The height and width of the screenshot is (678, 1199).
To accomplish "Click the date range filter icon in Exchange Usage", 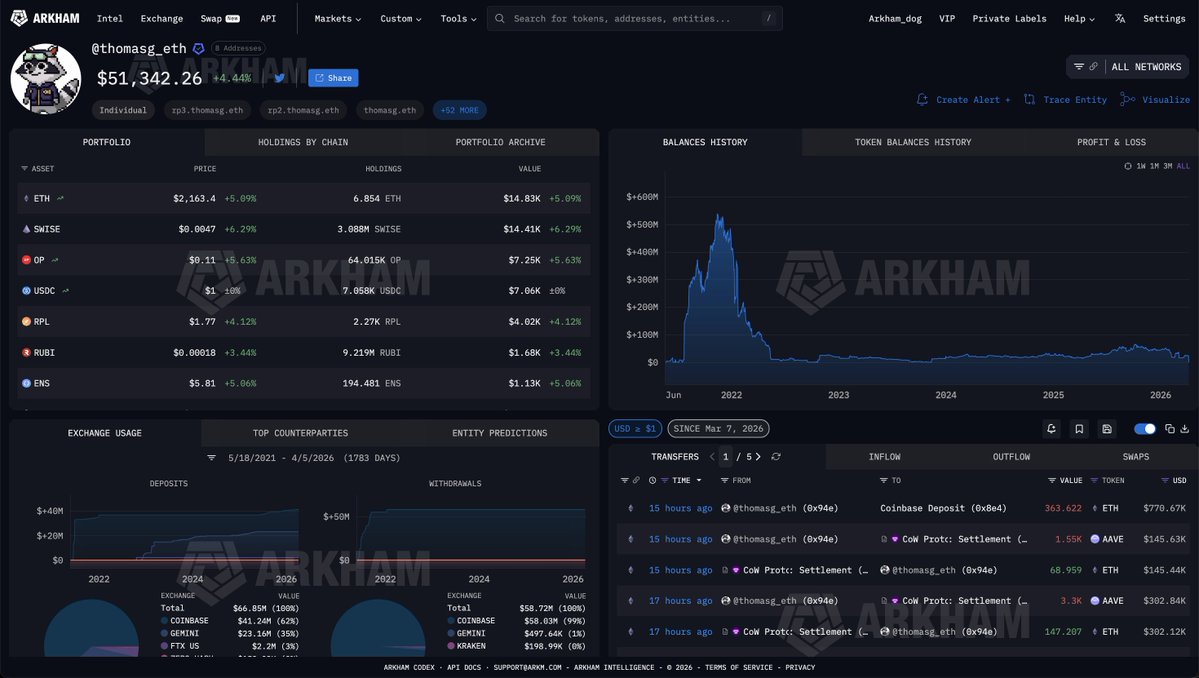I will pyautogui.click(x=211, y=458).
